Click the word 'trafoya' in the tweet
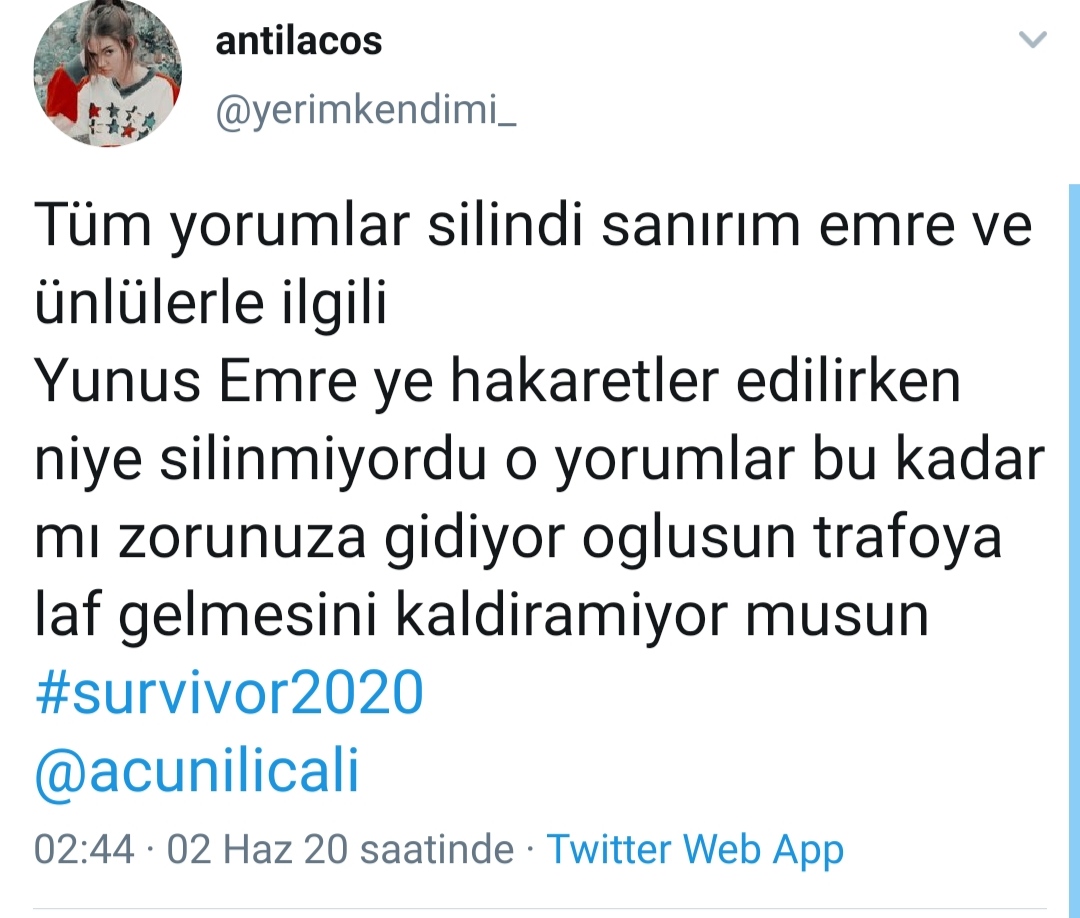1080x918 pixels. pyautogui.click(x=908, y=538)
